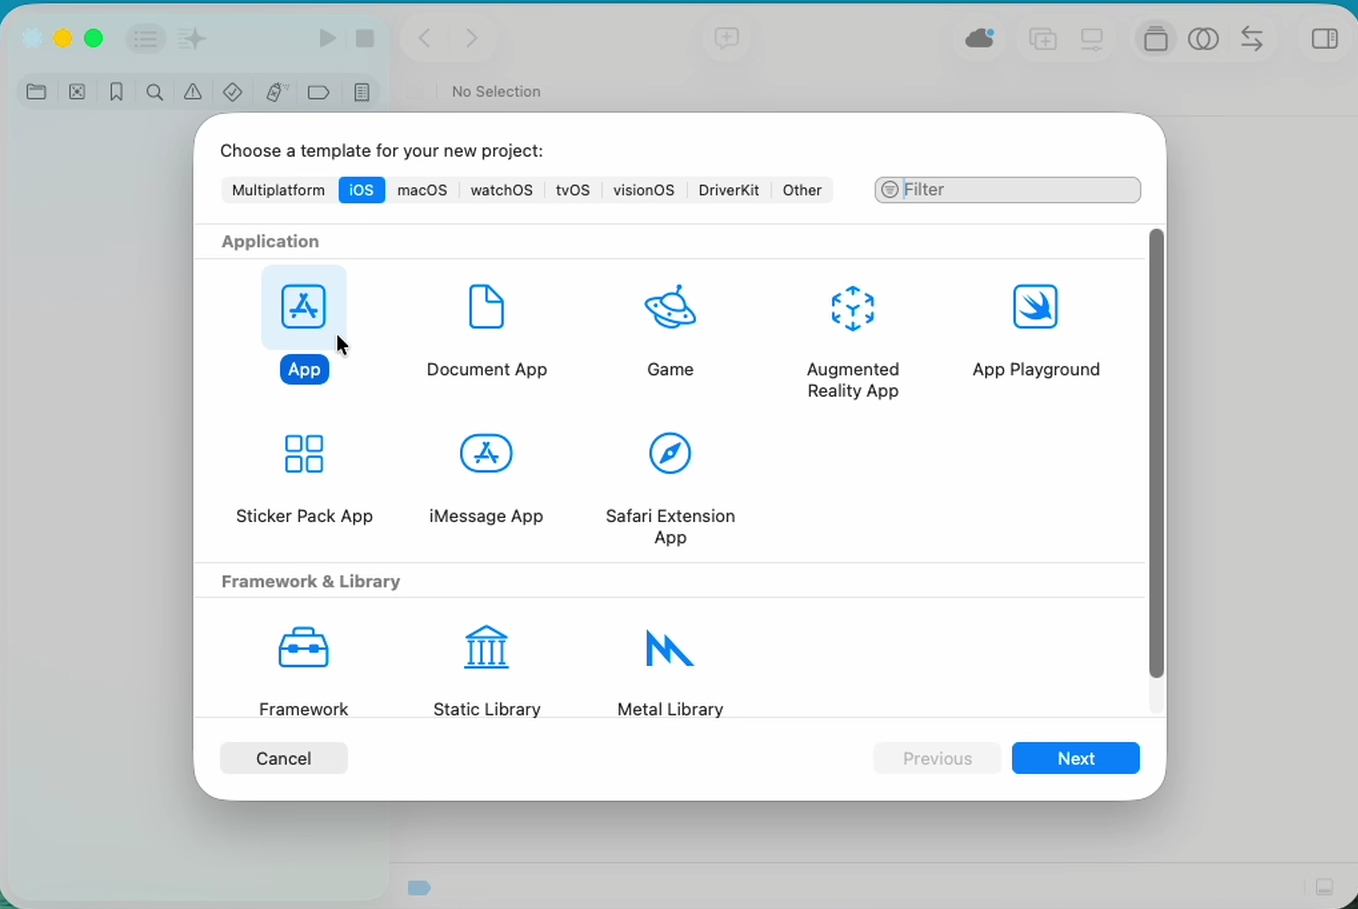This screenshot has width=1358, height=909.
Task: Open the breakpoint navigator
Action: pyautogui.click(x=318, y=92)
